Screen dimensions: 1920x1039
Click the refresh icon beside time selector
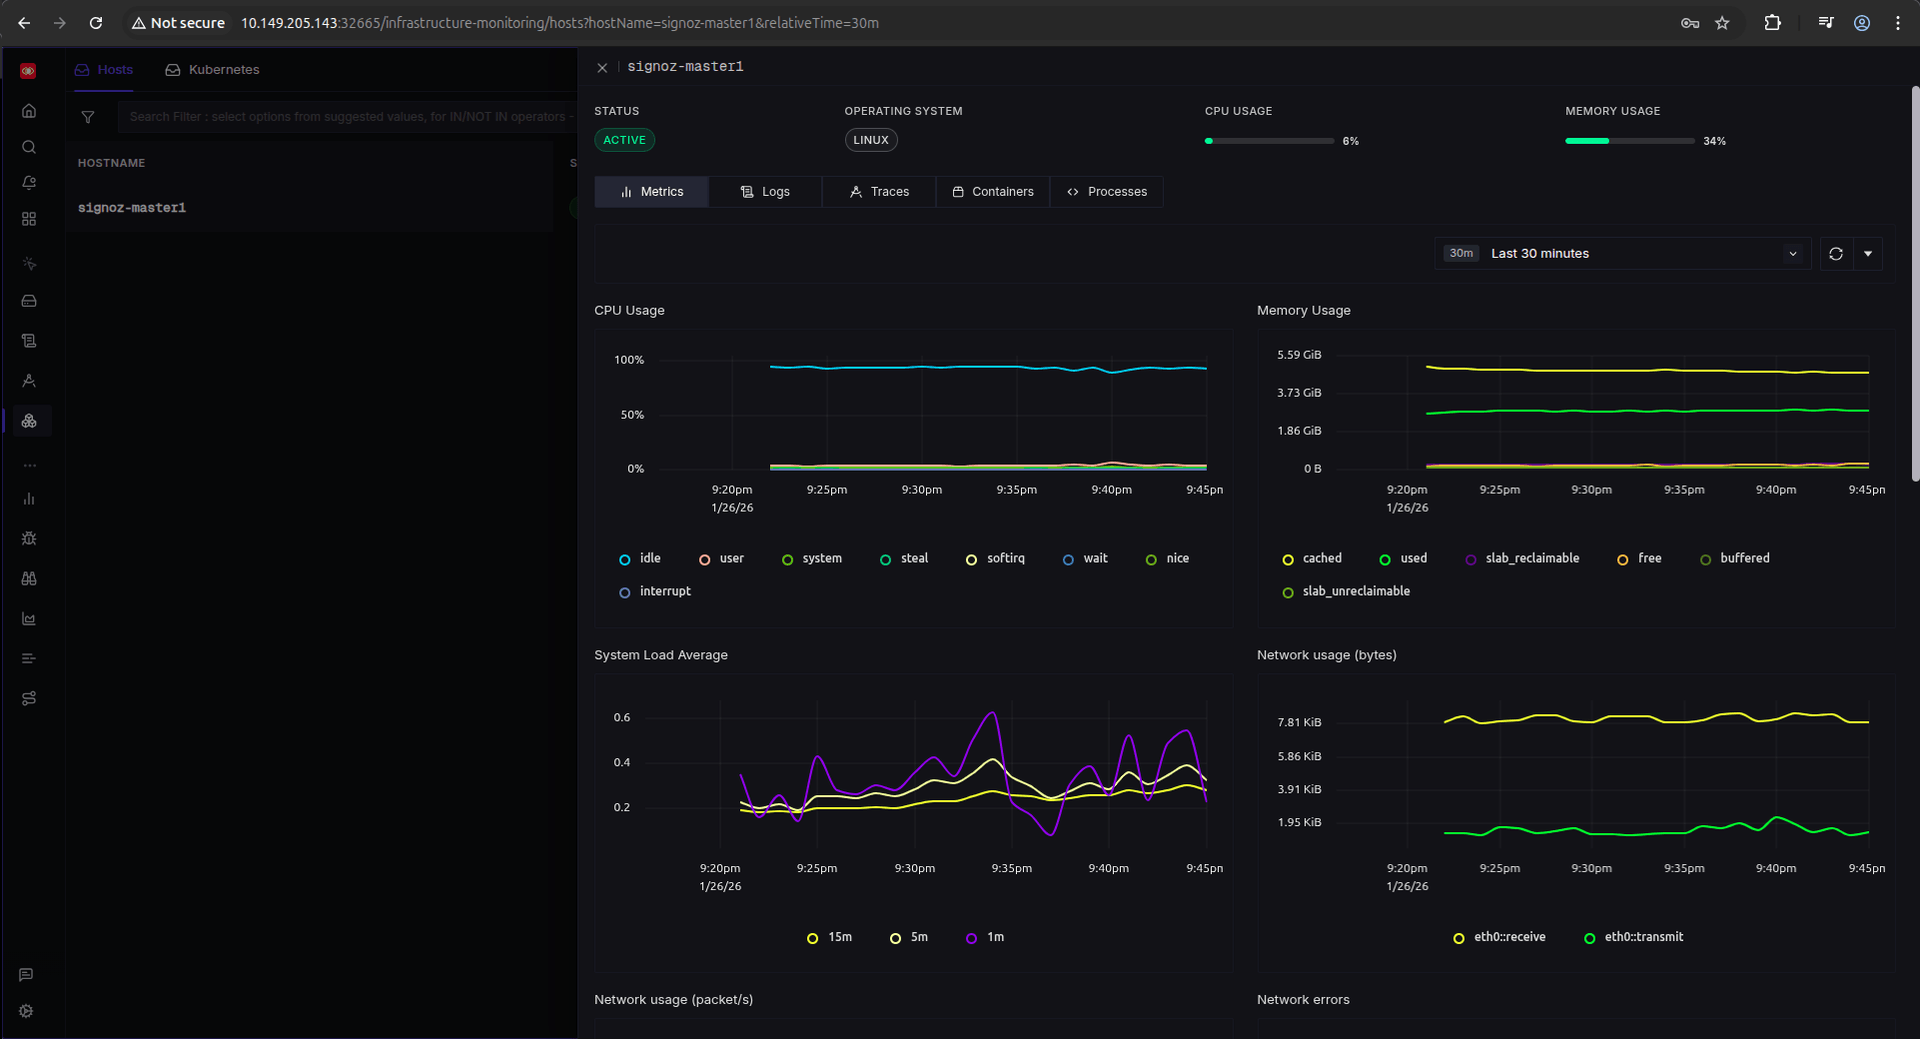click(1836, 254)
